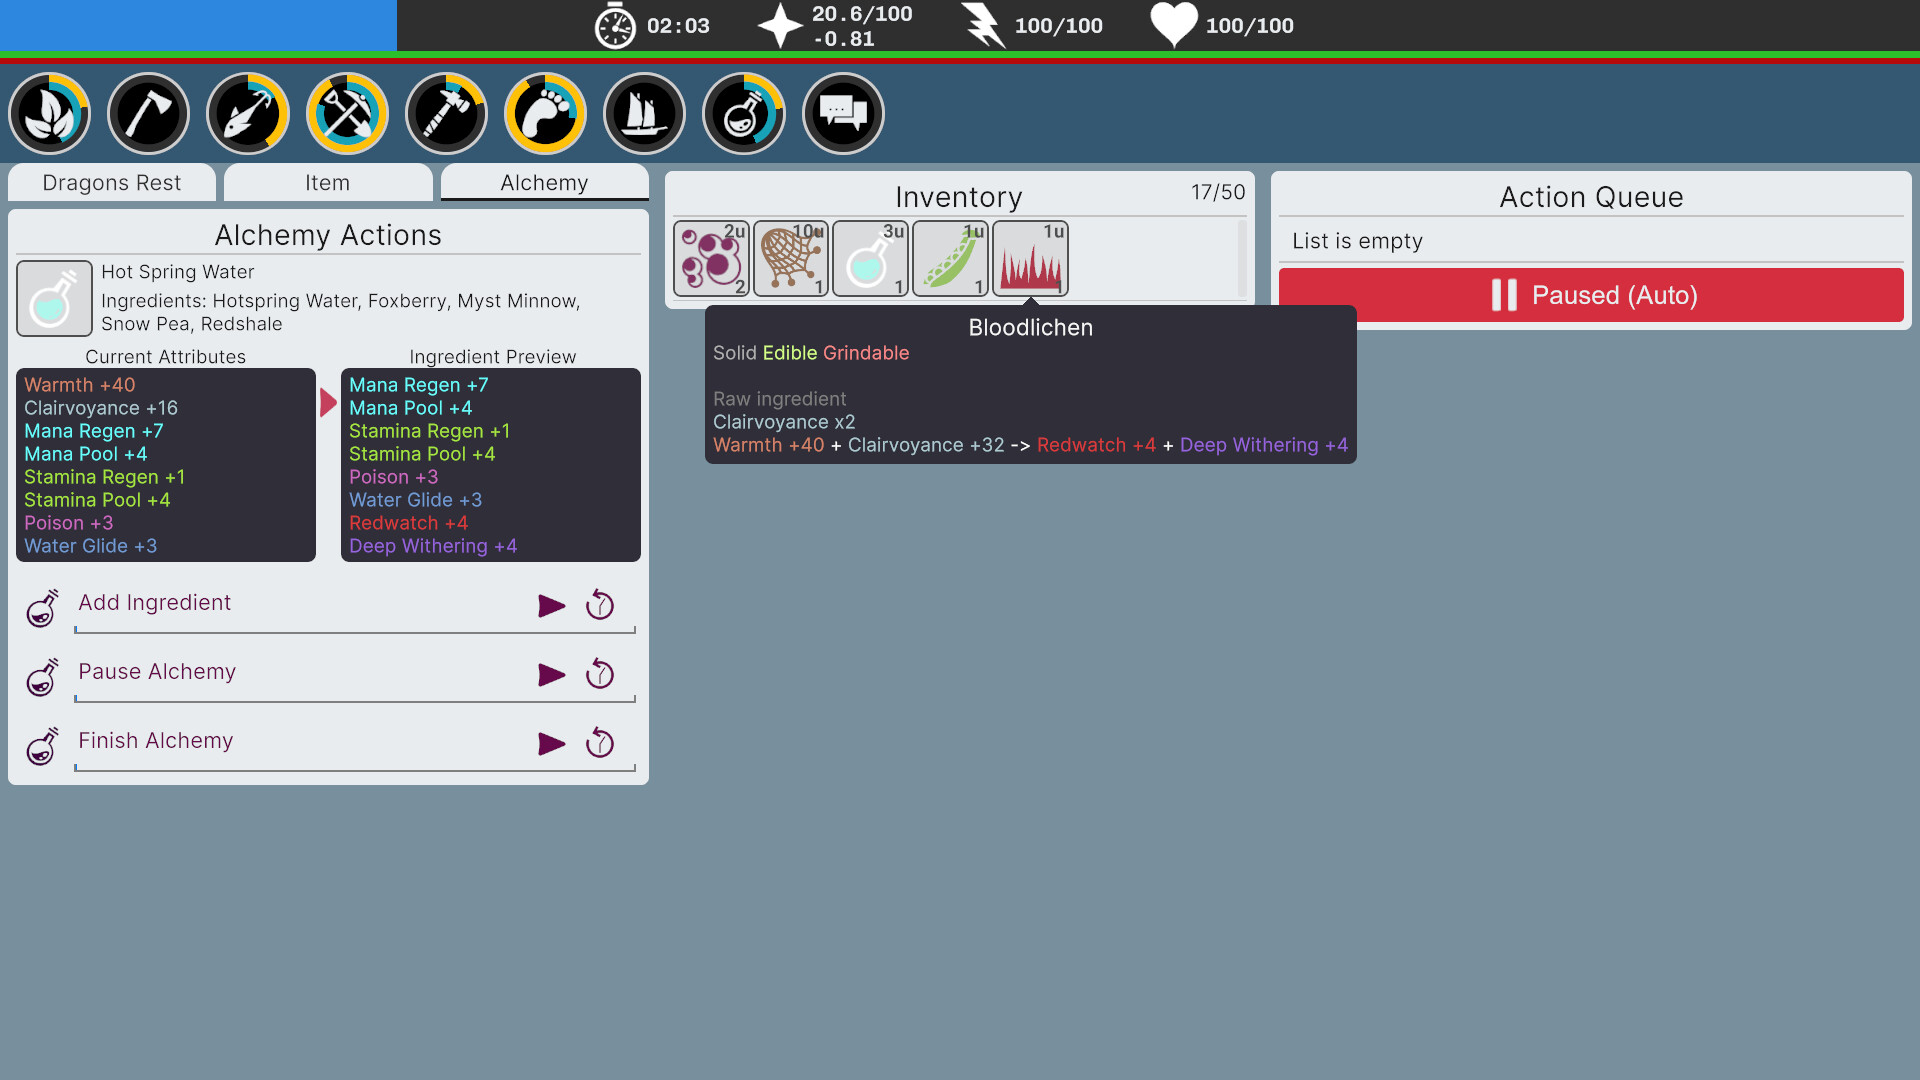This screenshot has width=1920, height=1080.
Task: Select the Alchemy tab
Action: coord(544,182)
